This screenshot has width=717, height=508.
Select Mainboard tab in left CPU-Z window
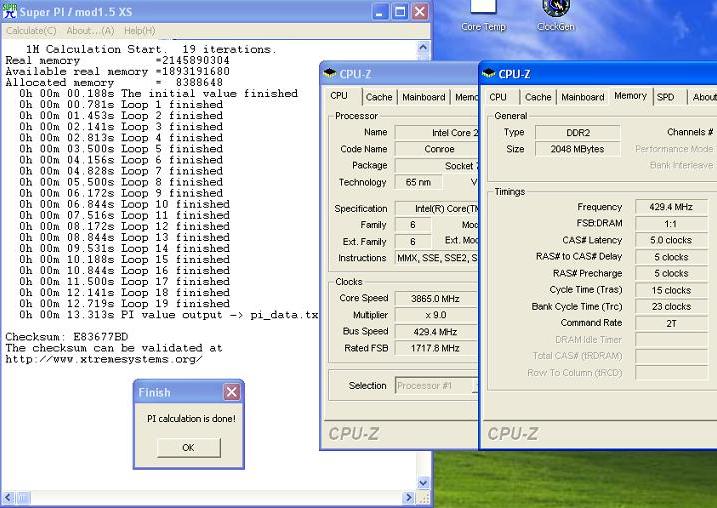(423, 97)
